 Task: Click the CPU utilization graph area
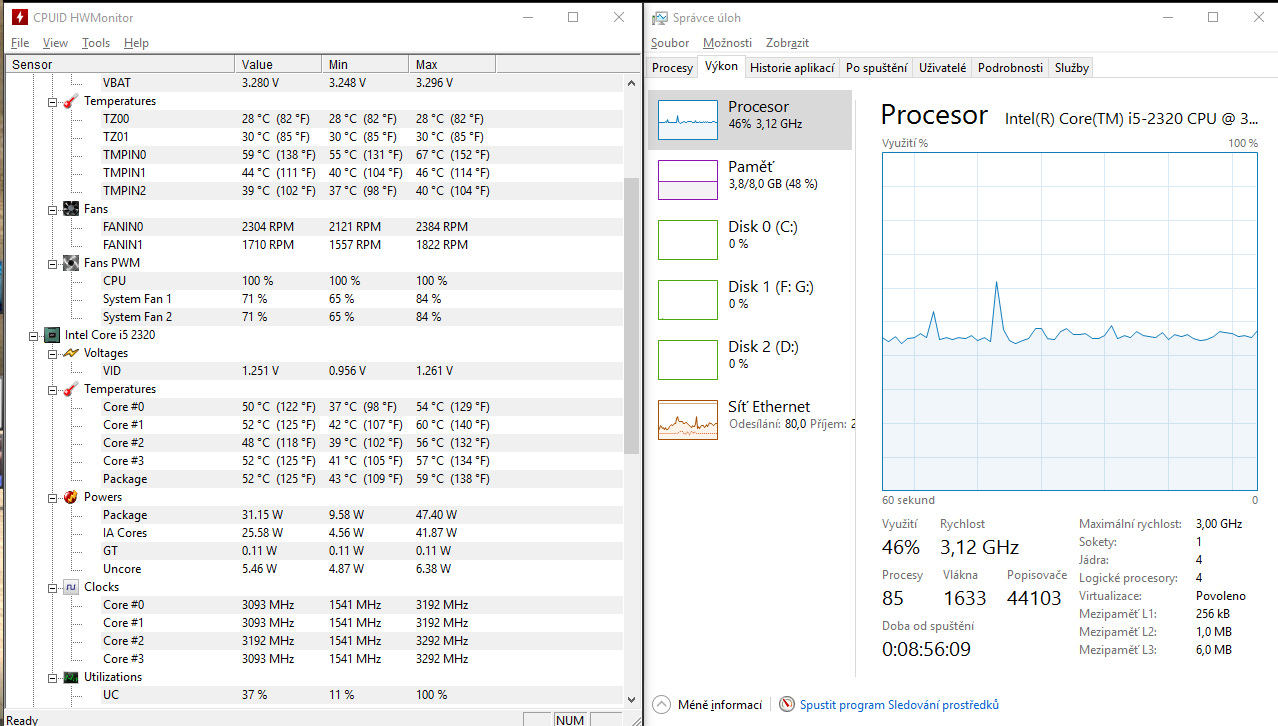pyautogui.click(x=1070, y=320)
